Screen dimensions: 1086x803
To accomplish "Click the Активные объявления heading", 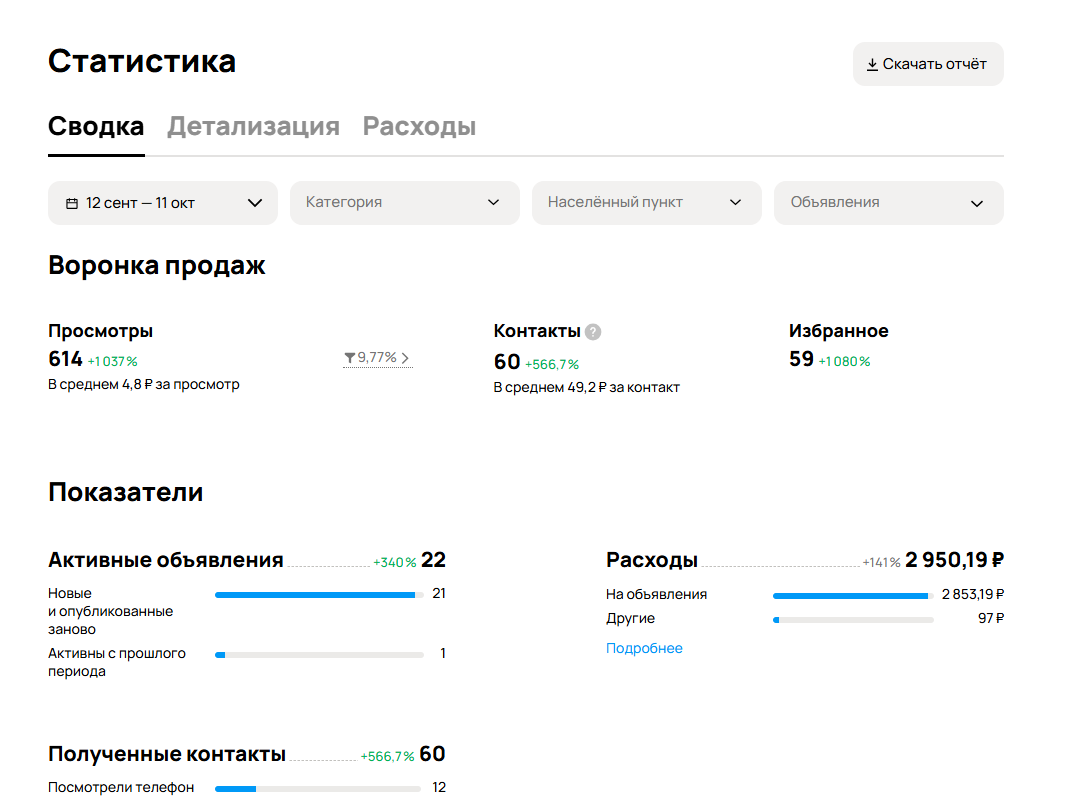I will click(x=166, y=560).
